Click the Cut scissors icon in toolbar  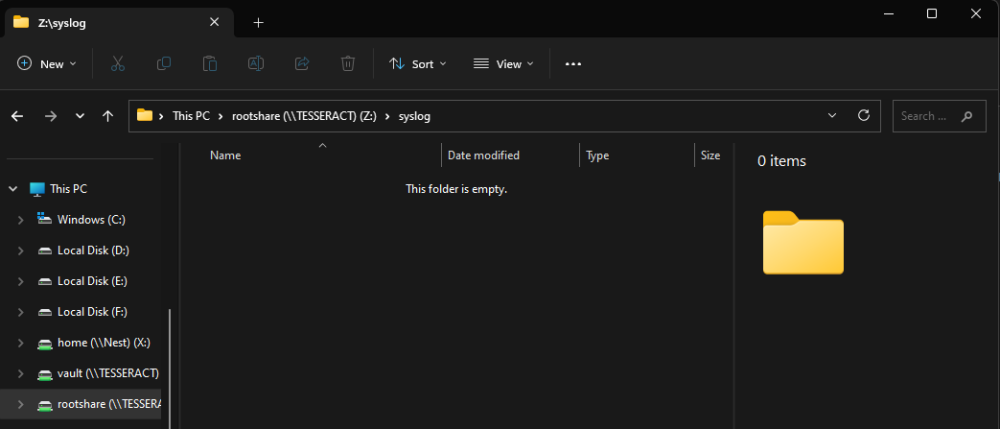(x=117, y=64)
